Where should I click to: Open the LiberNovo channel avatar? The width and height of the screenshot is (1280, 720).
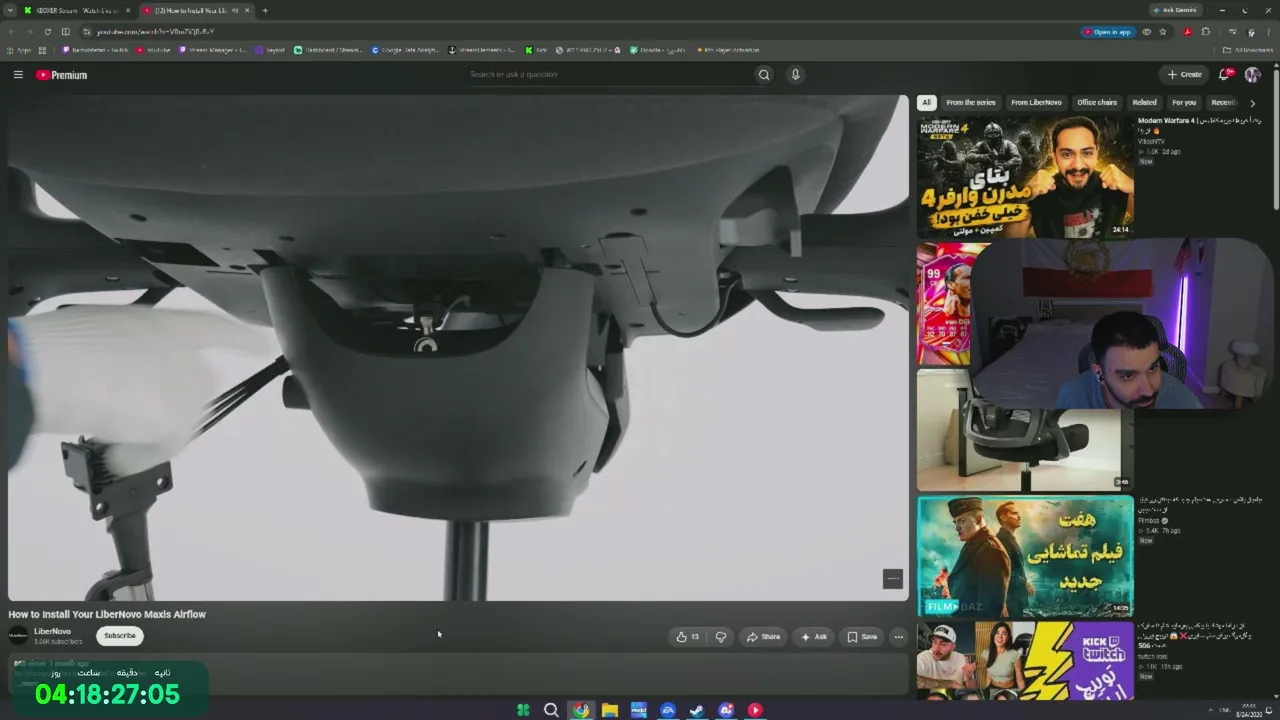18,635
